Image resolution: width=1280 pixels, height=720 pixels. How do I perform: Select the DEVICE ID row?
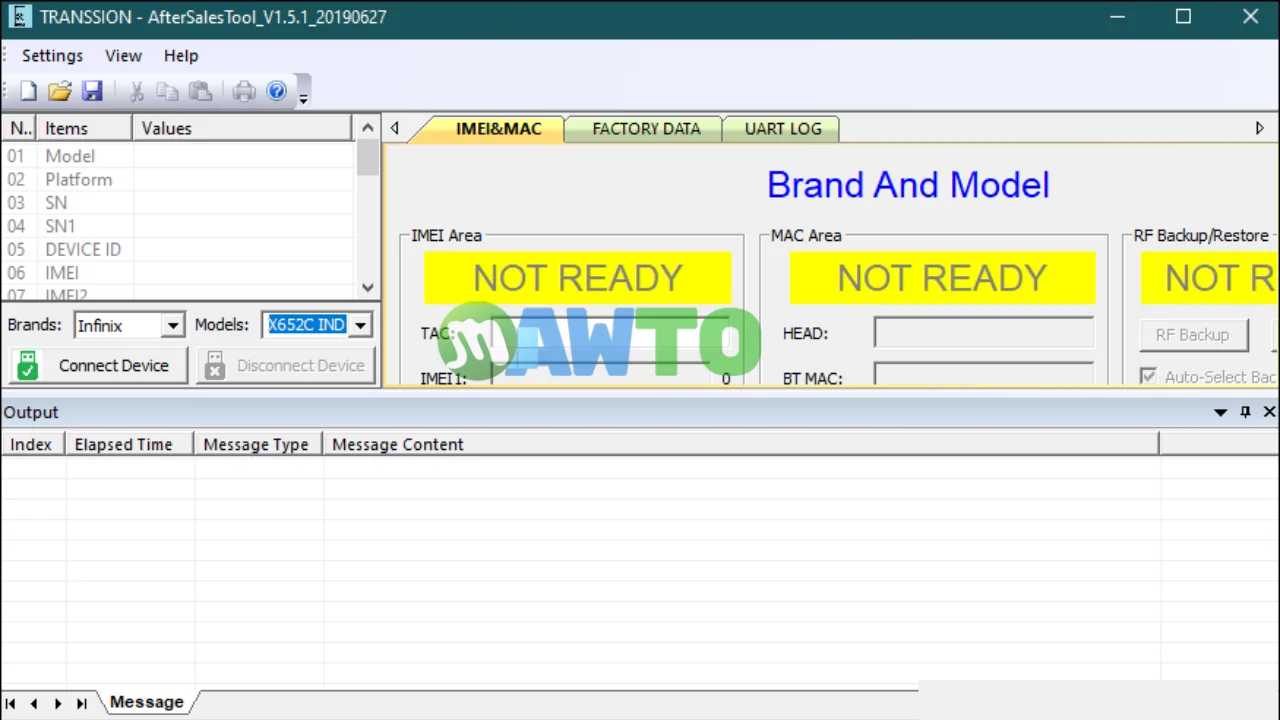coord(178,249)
